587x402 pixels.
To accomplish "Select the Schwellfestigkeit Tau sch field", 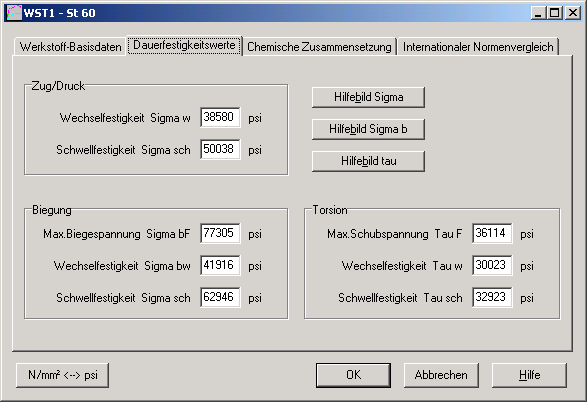I will point(492,298).
